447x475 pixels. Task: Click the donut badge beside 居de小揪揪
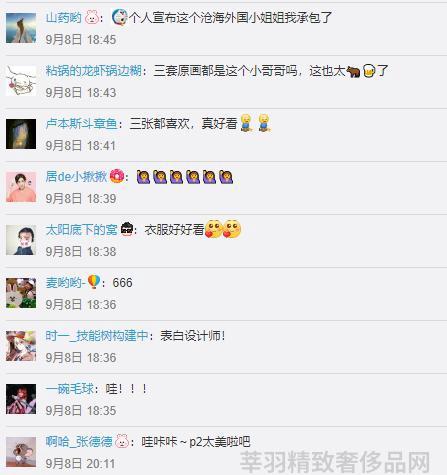pyautogui.click(x=117, y=176)
